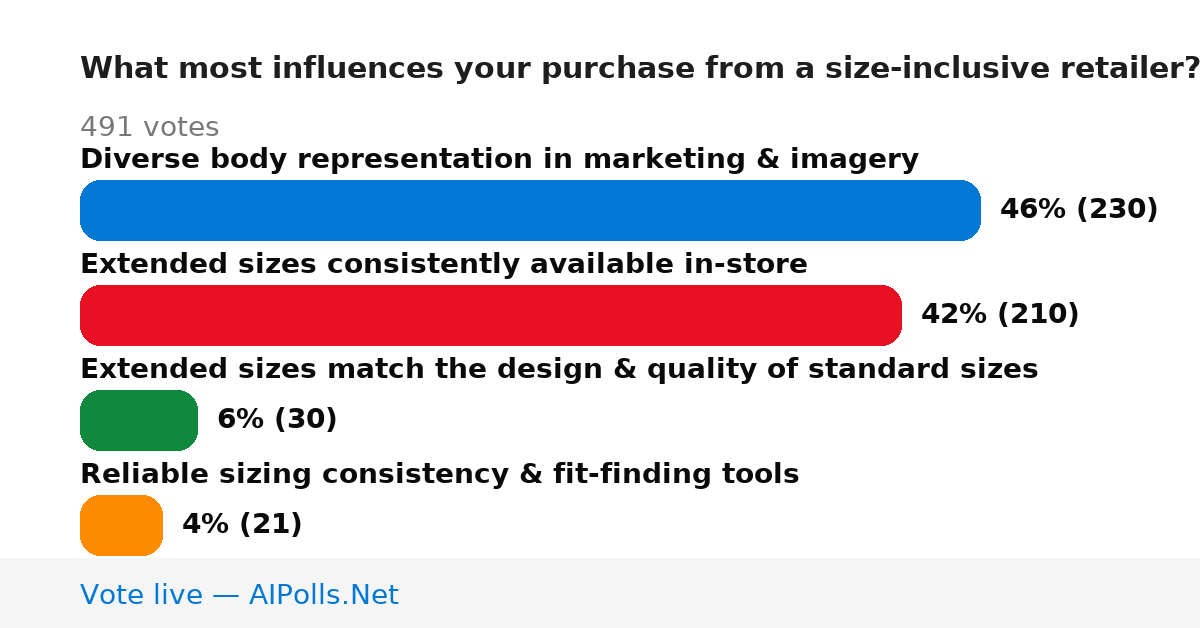Screen dimensions: 1200x628
Task: Click the 6% (30) result text
Action: click(x=277, y=420)
